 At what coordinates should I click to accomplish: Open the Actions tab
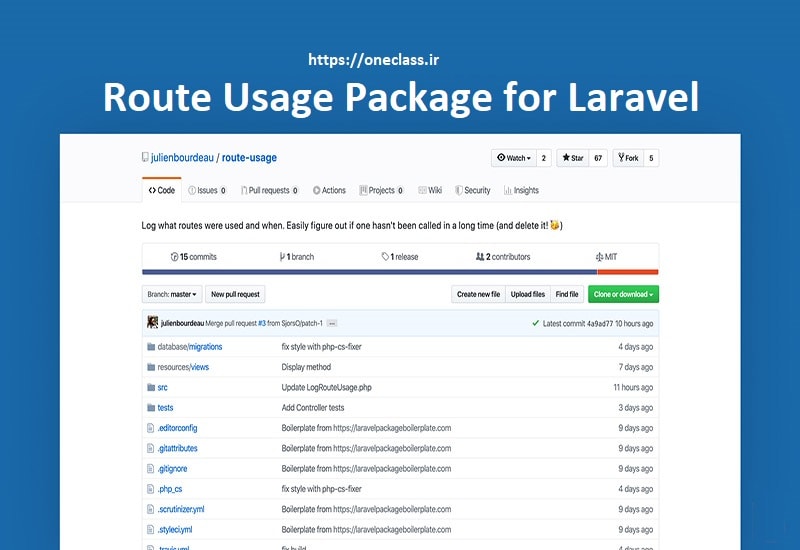[329, 190]
